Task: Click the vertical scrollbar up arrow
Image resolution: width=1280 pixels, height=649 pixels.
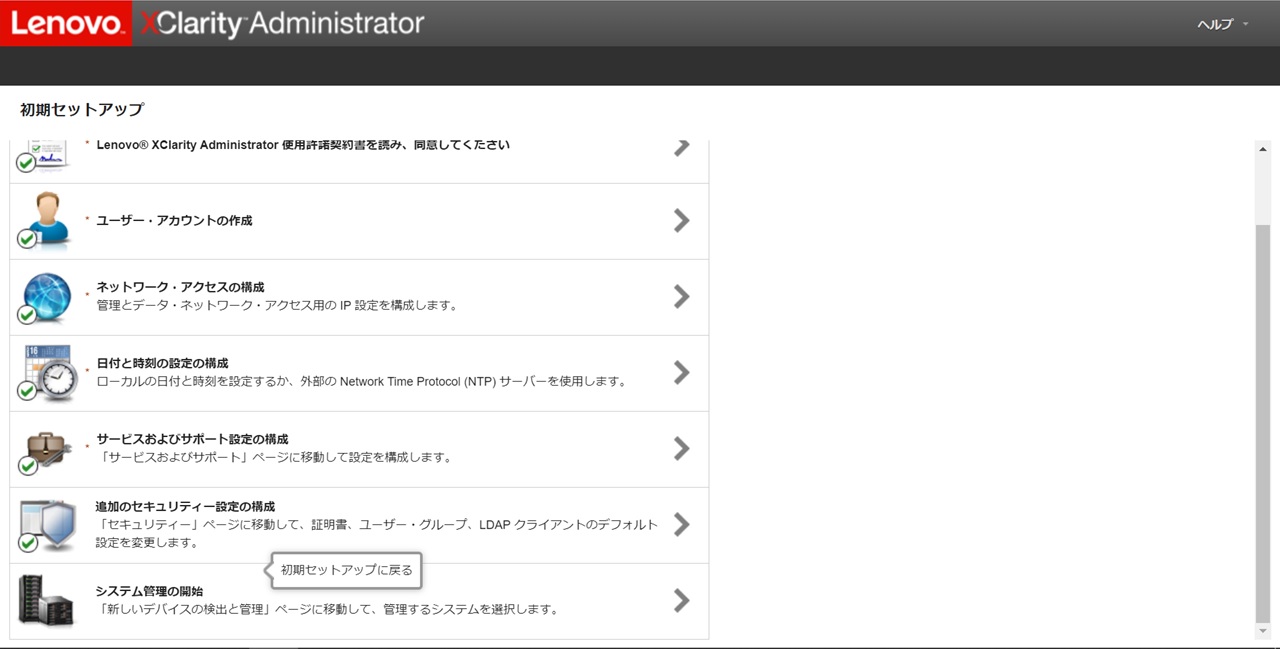Action: tap(1262, 149)
